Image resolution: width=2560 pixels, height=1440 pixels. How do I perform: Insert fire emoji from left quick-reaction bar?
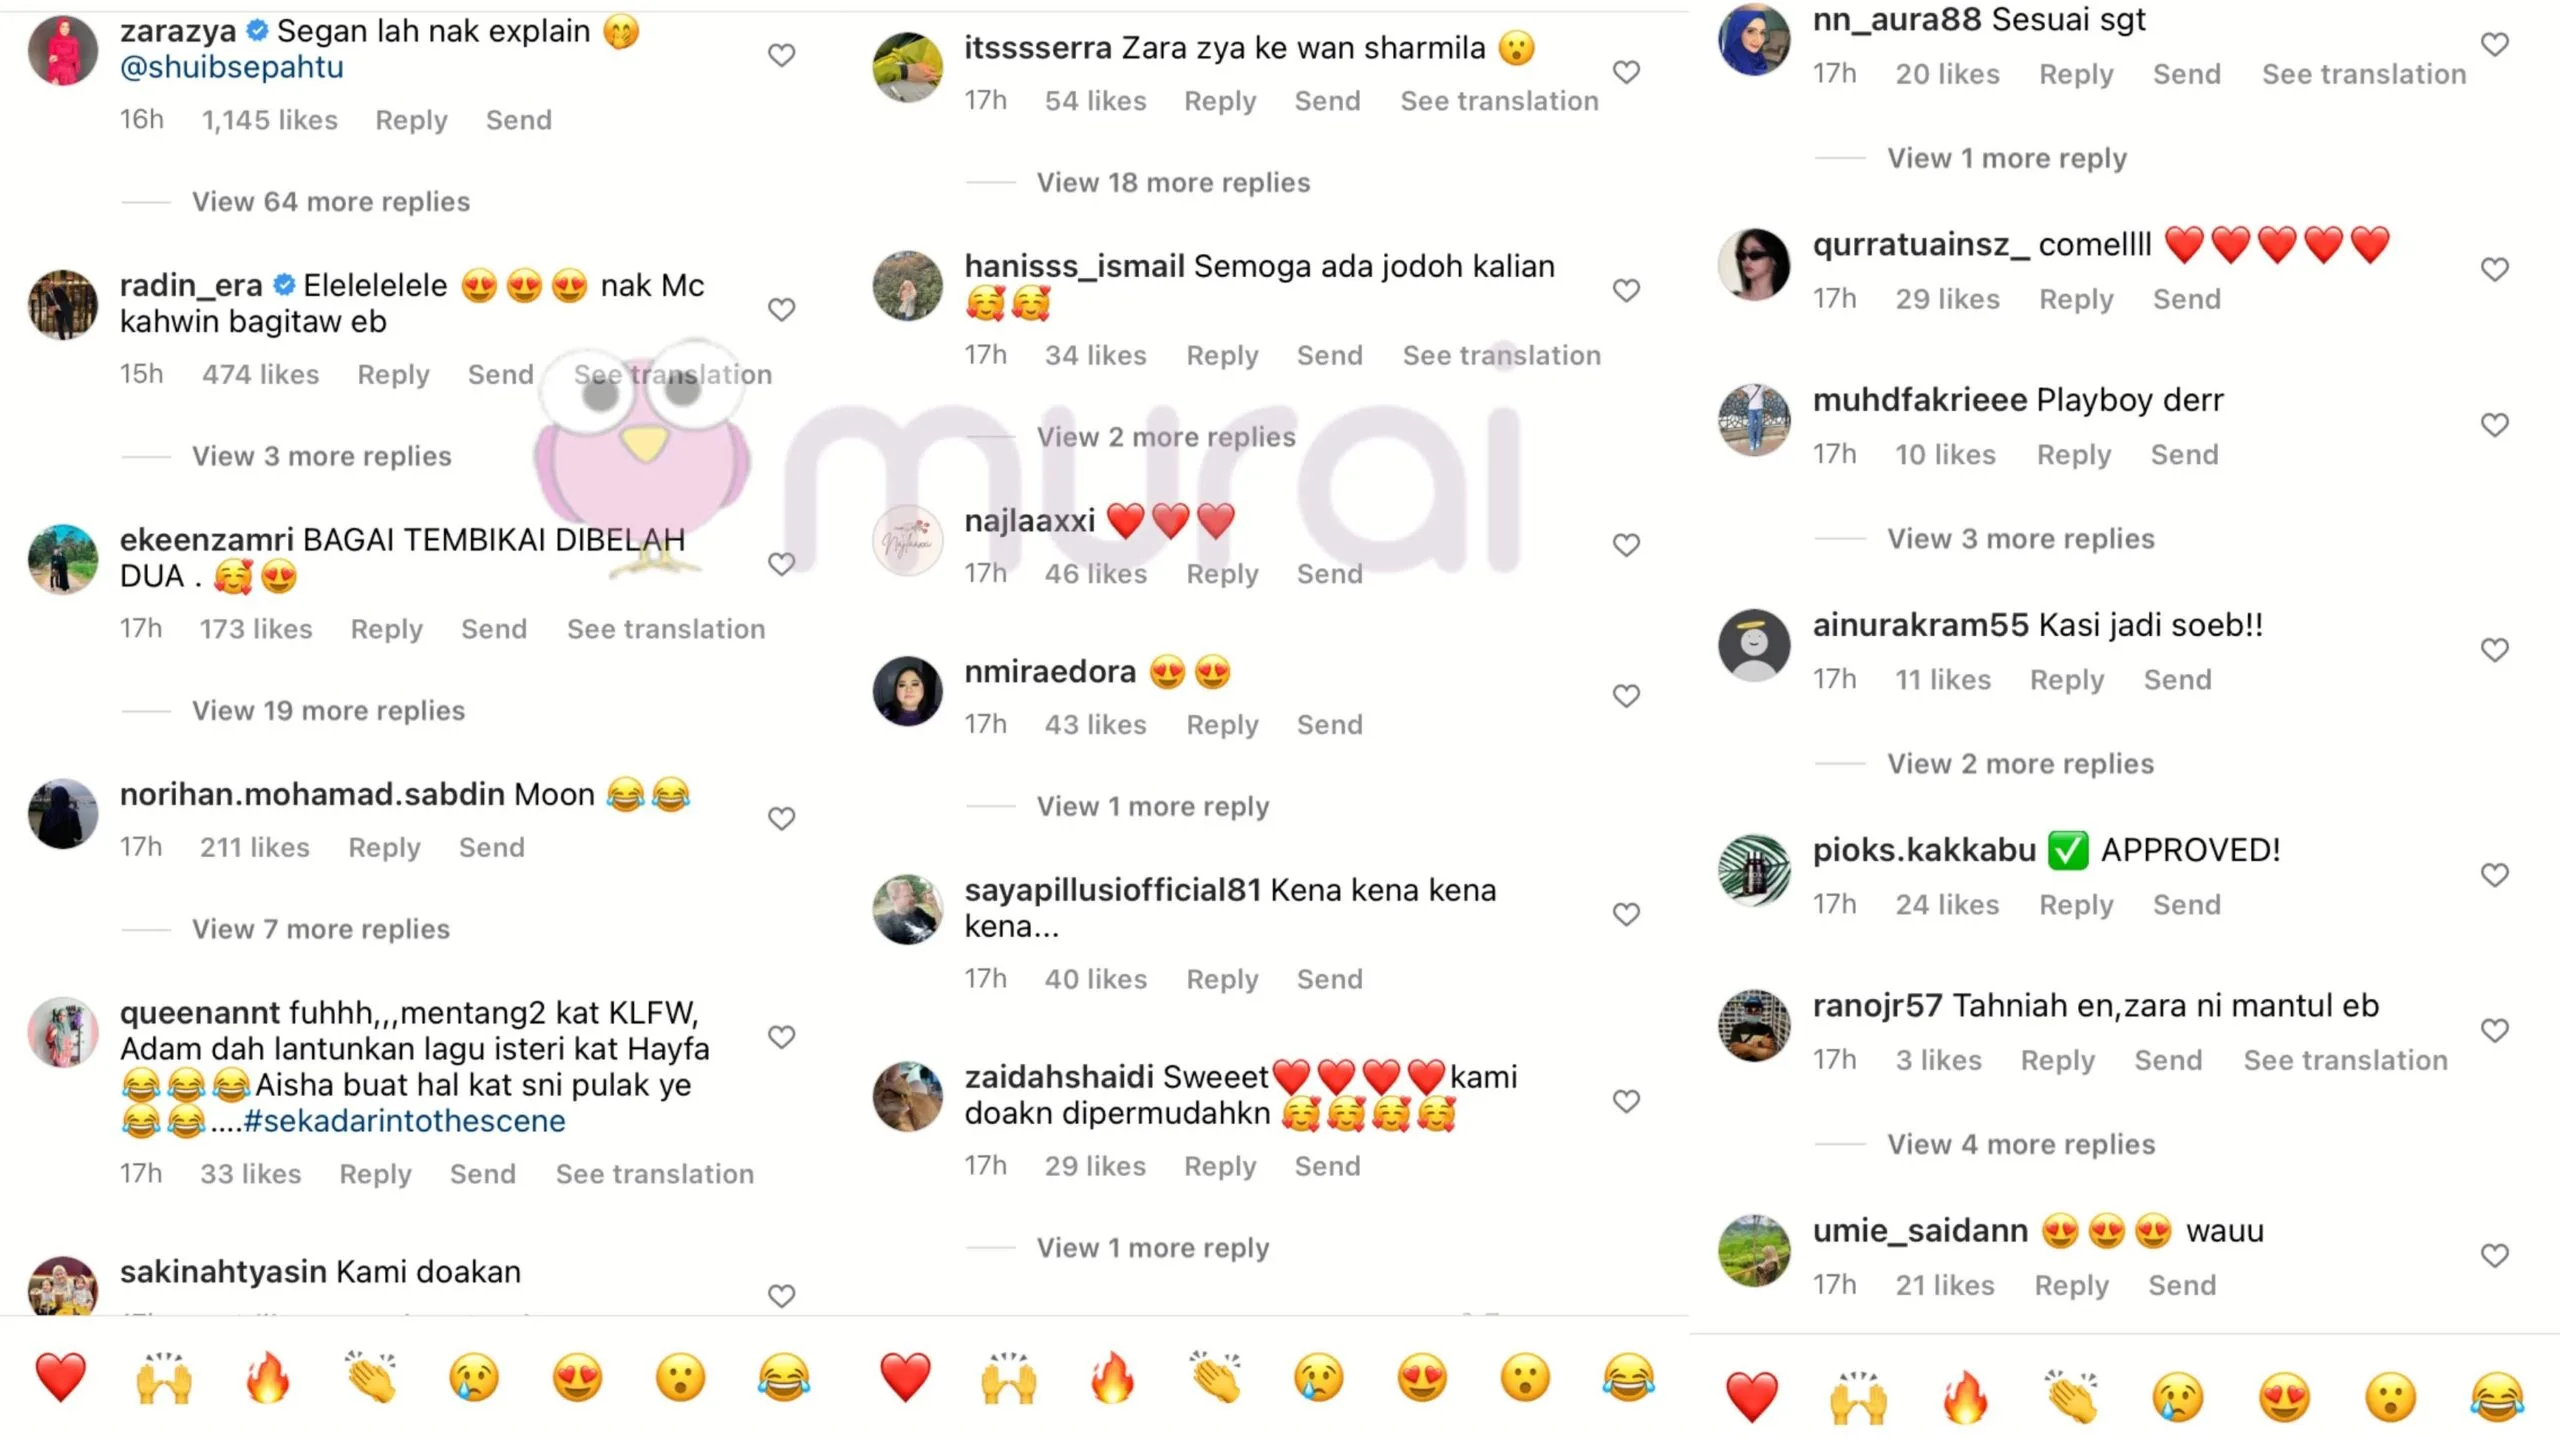click(268, 1378)
